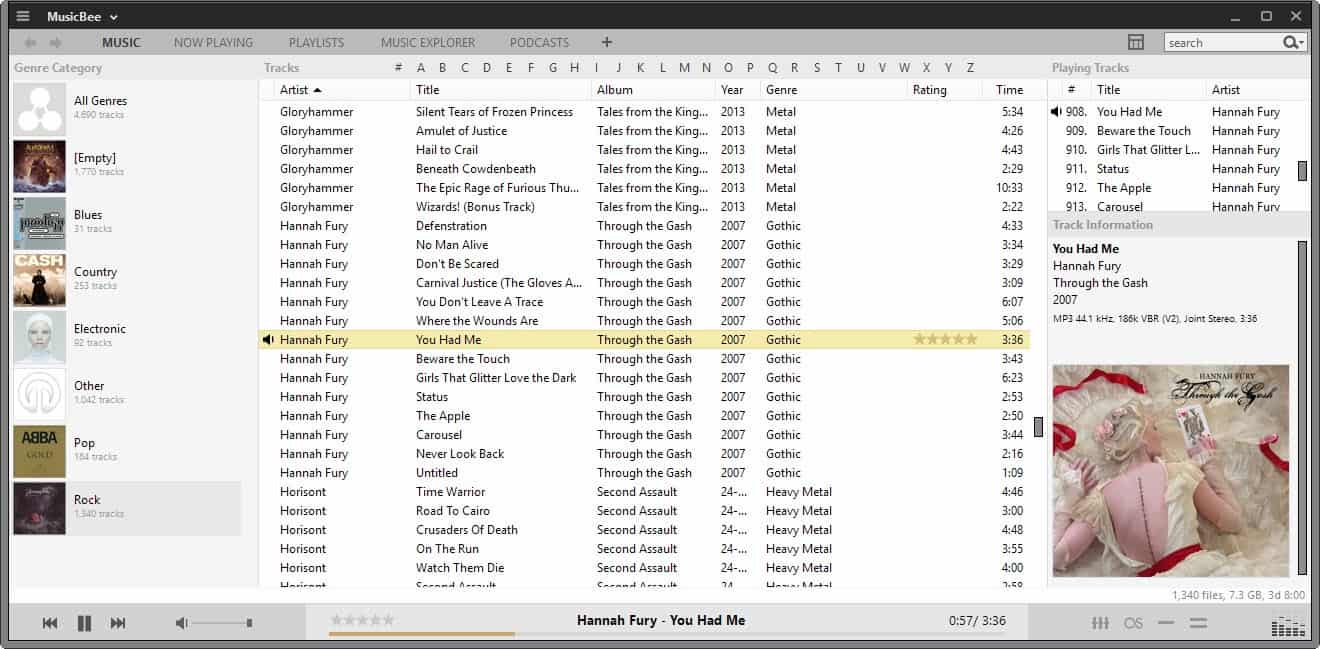Open the hamburger menu in the title bar
This screenshot has width=1320, height=649.
22,16
